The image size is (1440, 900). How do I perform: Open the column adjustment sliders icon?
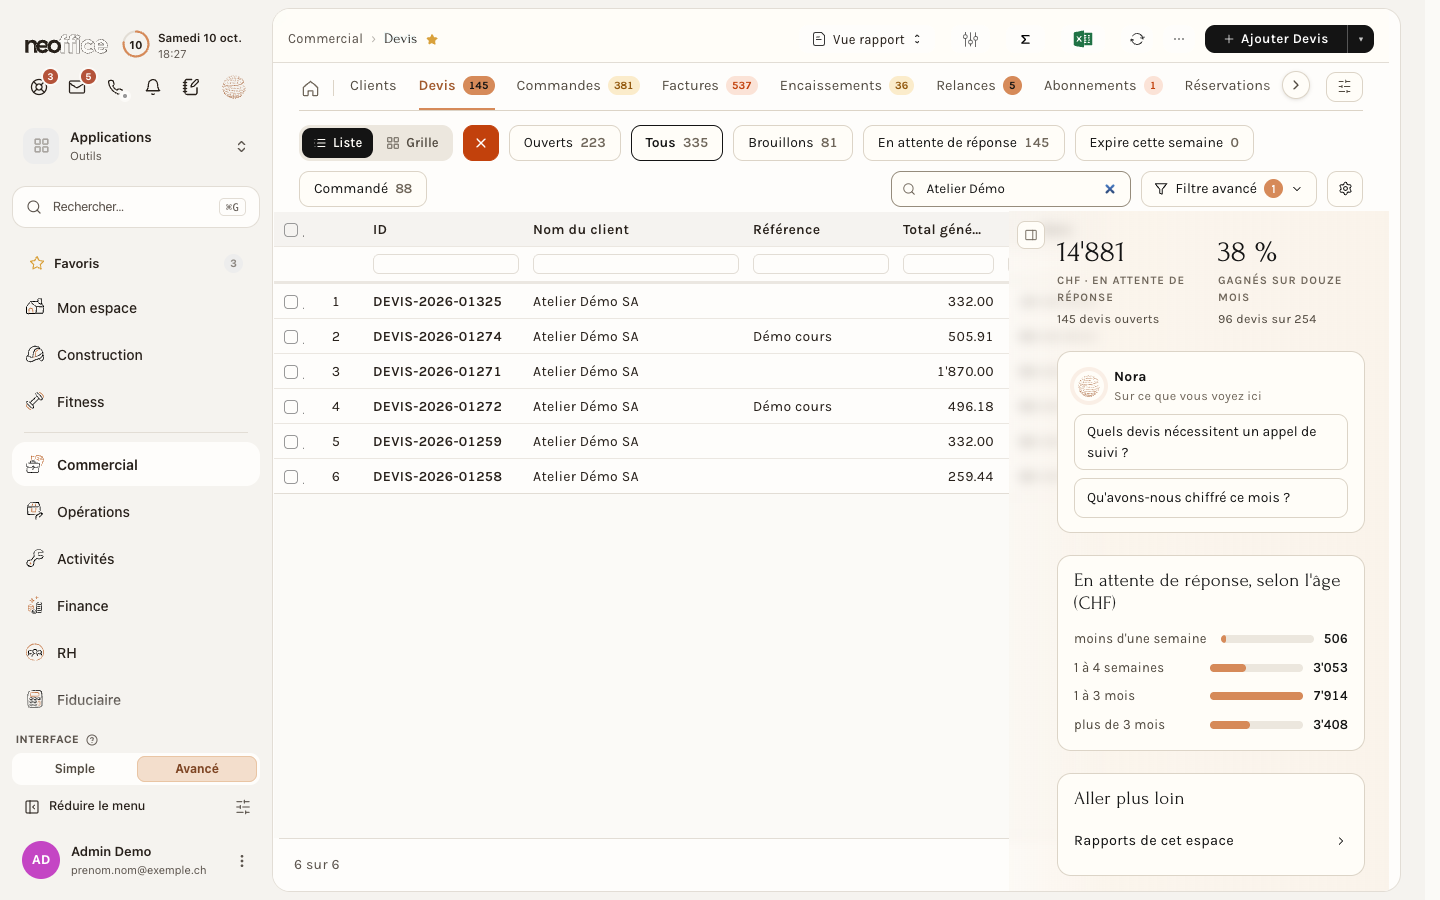[x=970, y=39]
